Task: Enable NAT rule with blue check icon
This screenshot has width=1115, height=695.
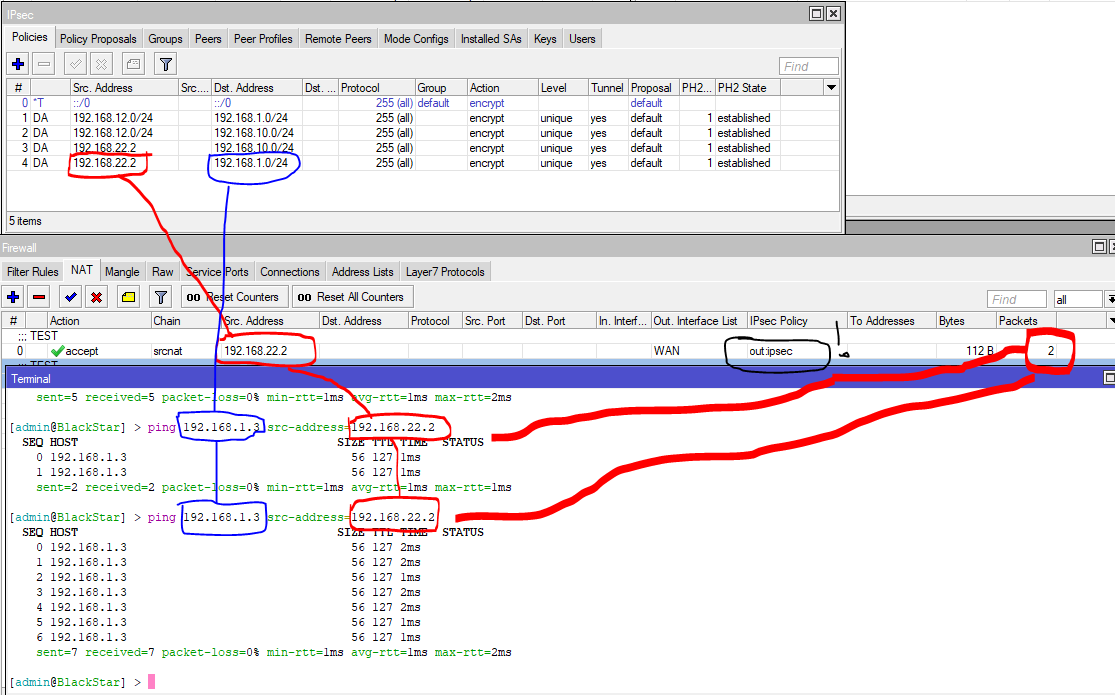Action: point(70,297)
